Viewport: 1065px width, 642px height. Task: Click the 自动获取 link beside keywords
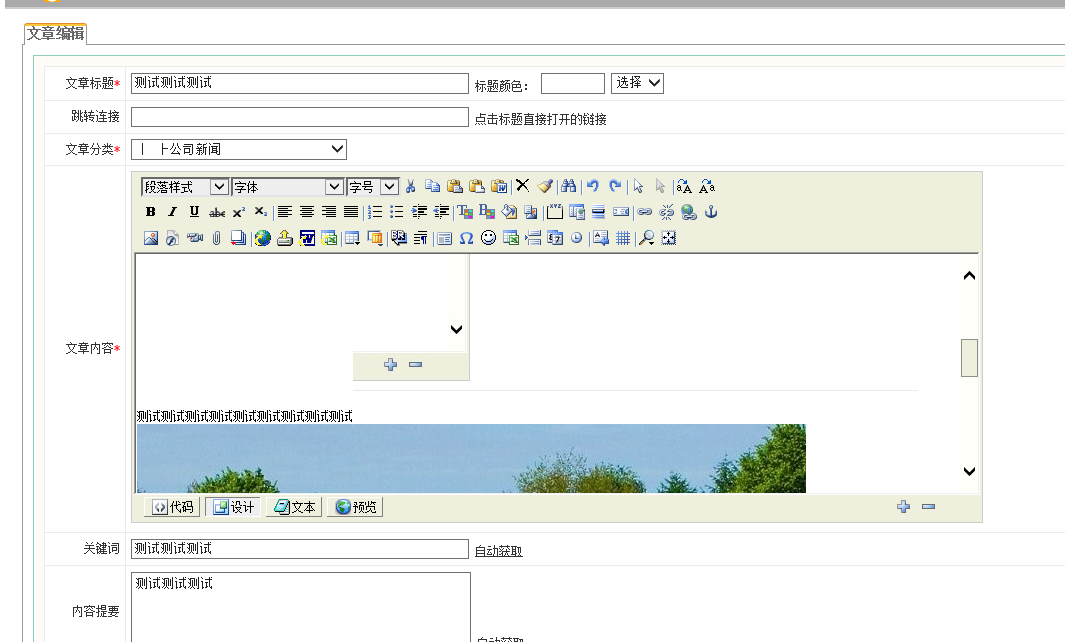point(498,551)
